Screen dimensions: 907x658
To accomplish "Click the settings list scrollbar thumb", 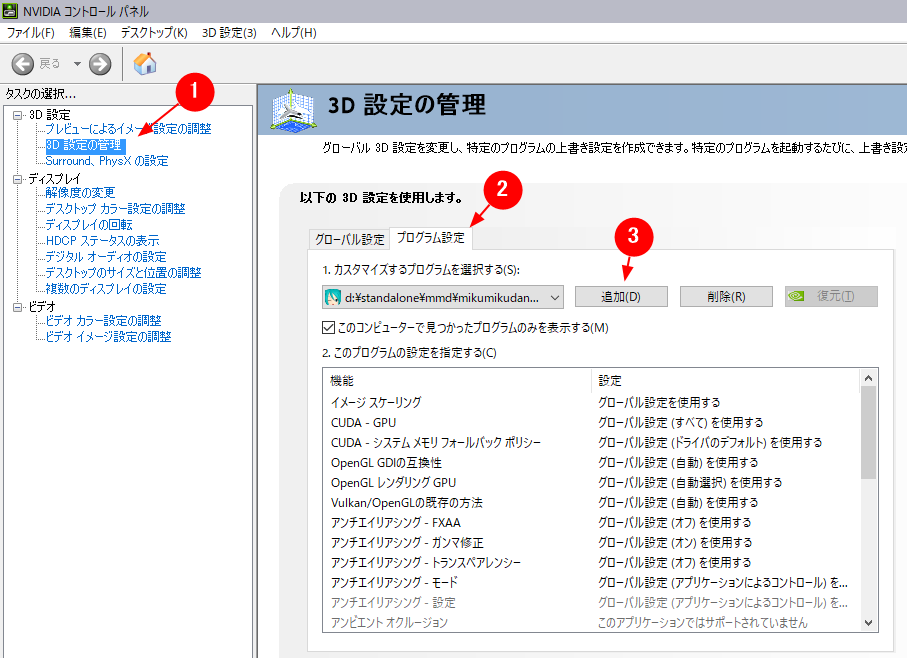I will pos(868,432).
